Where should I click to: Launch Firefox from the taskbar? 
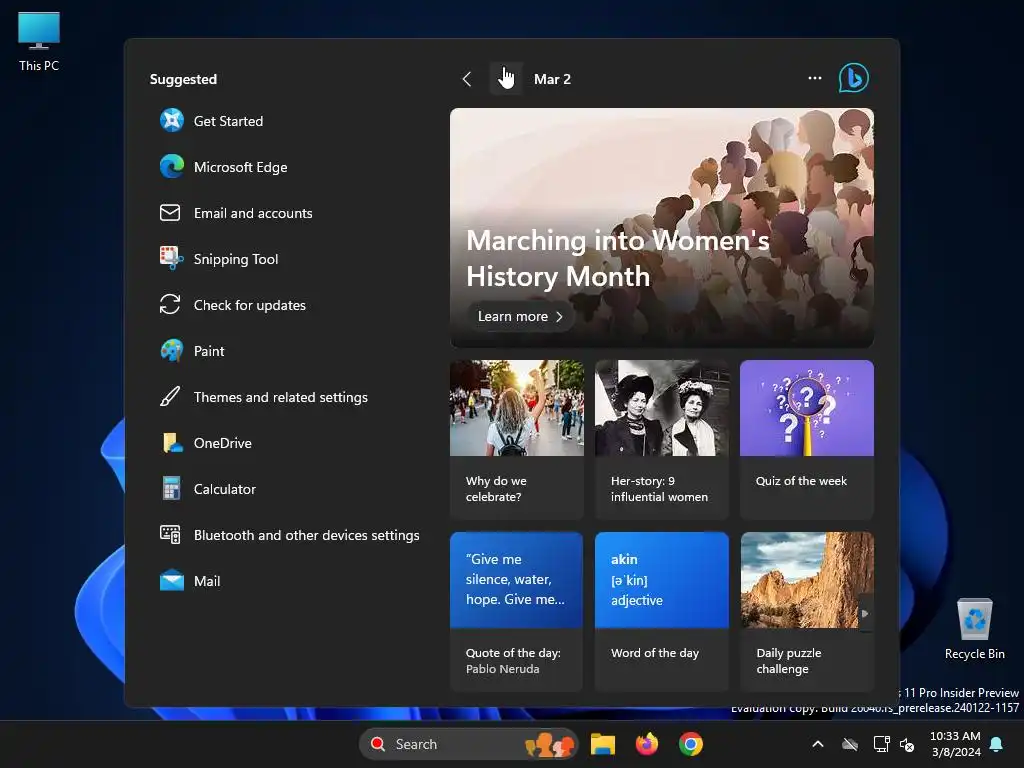pos(647,744)
